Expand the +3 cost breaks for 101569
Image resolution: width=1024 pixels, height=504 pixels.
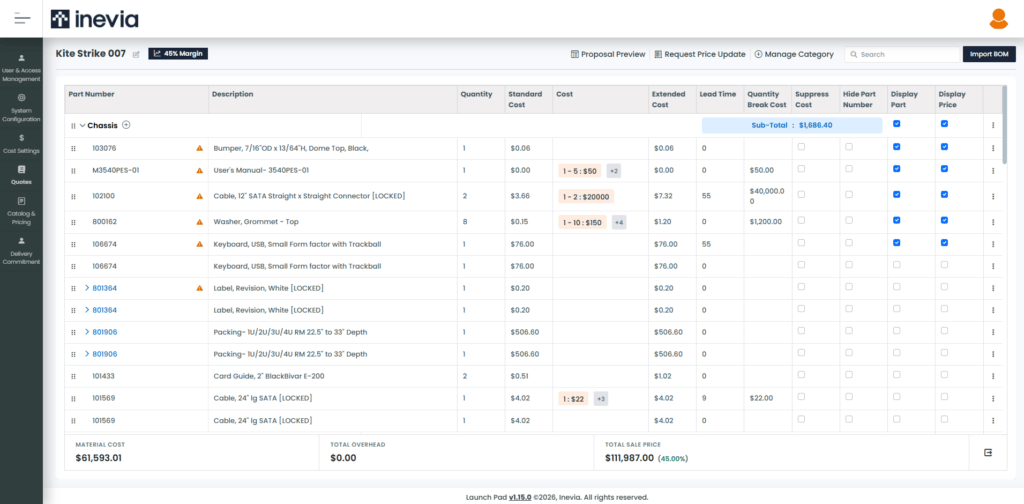click(601, 398)
